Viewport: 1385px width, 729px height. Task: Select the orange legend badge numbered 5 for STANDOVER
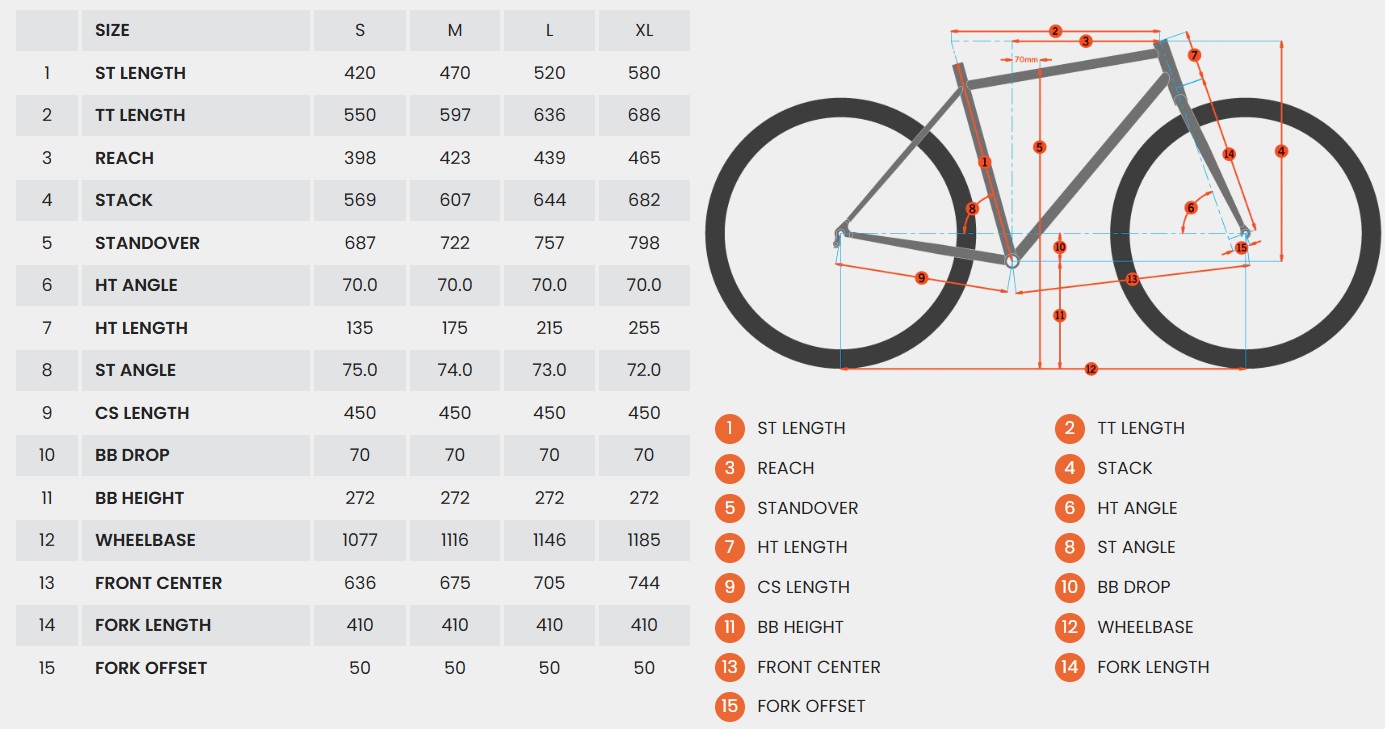730,508
